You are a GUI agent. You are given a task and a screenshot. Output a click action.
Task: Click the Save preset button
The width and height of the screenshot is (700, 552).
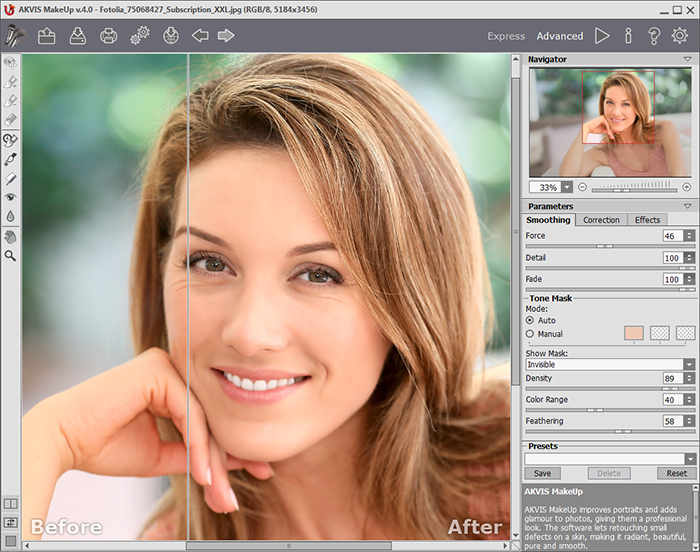point(541,473)
